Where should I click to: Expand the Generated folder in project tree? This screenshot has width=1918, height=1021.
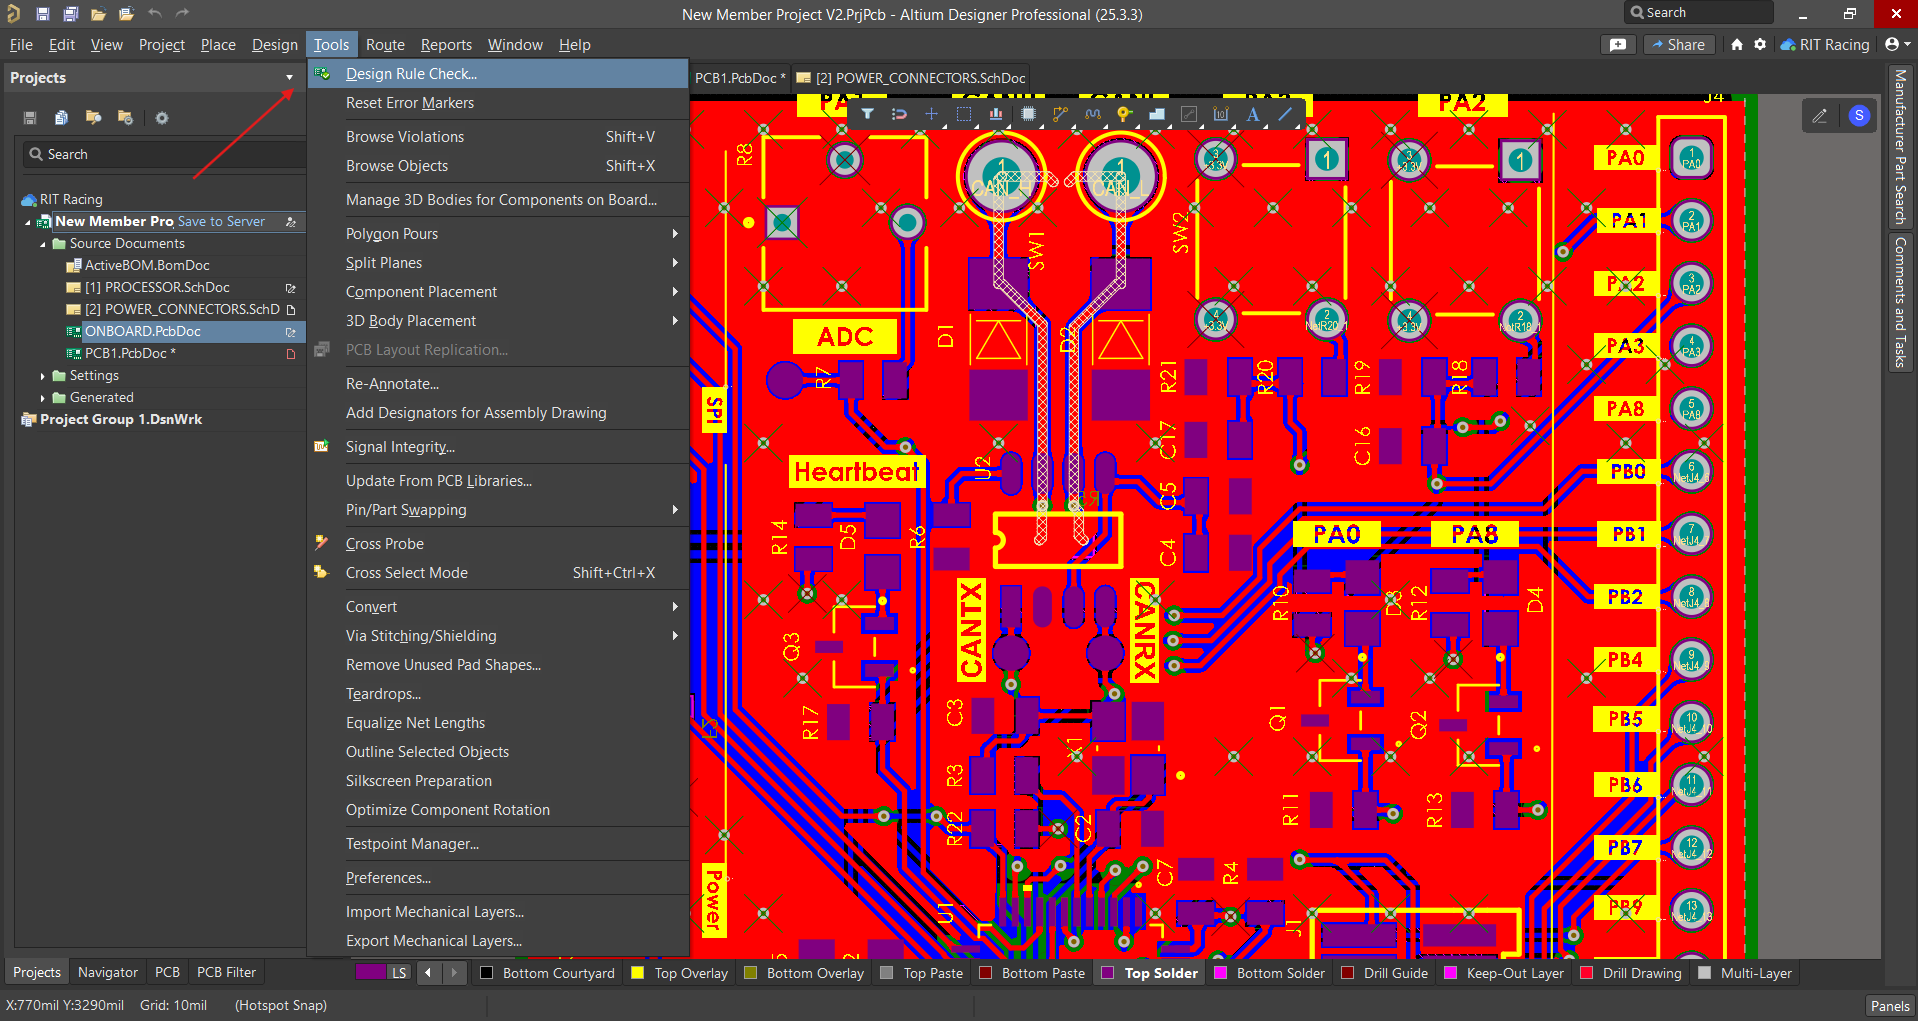43,398
